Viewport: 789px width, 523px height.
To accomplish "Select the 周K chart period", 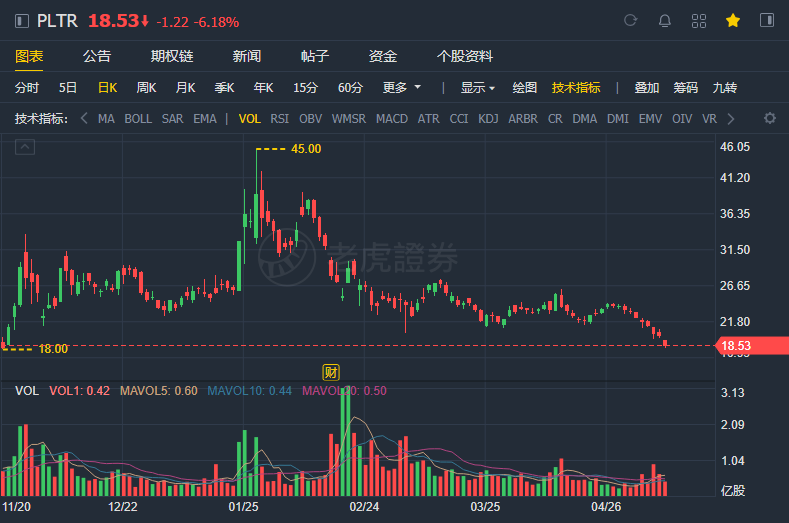I will tap(146, 88).
